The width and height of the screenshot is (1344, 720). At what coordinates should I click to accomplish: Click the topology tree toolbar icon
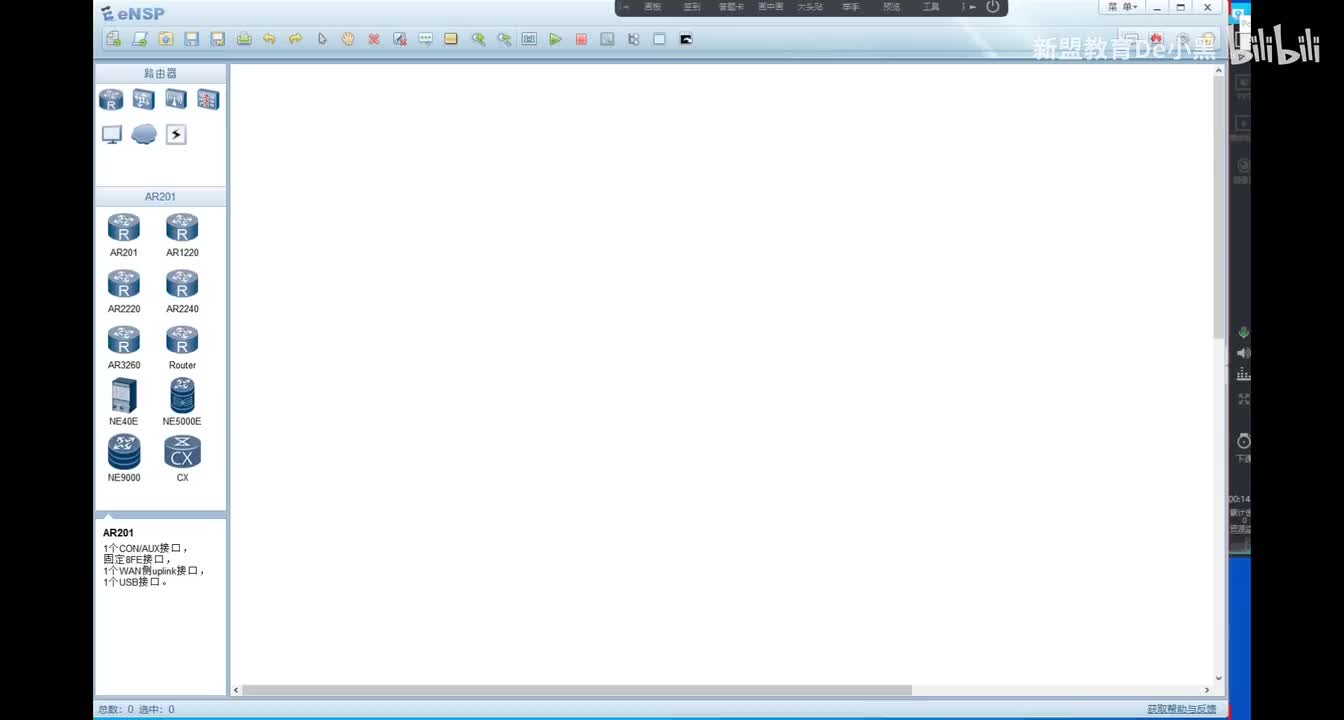click(x=633, y=39)
